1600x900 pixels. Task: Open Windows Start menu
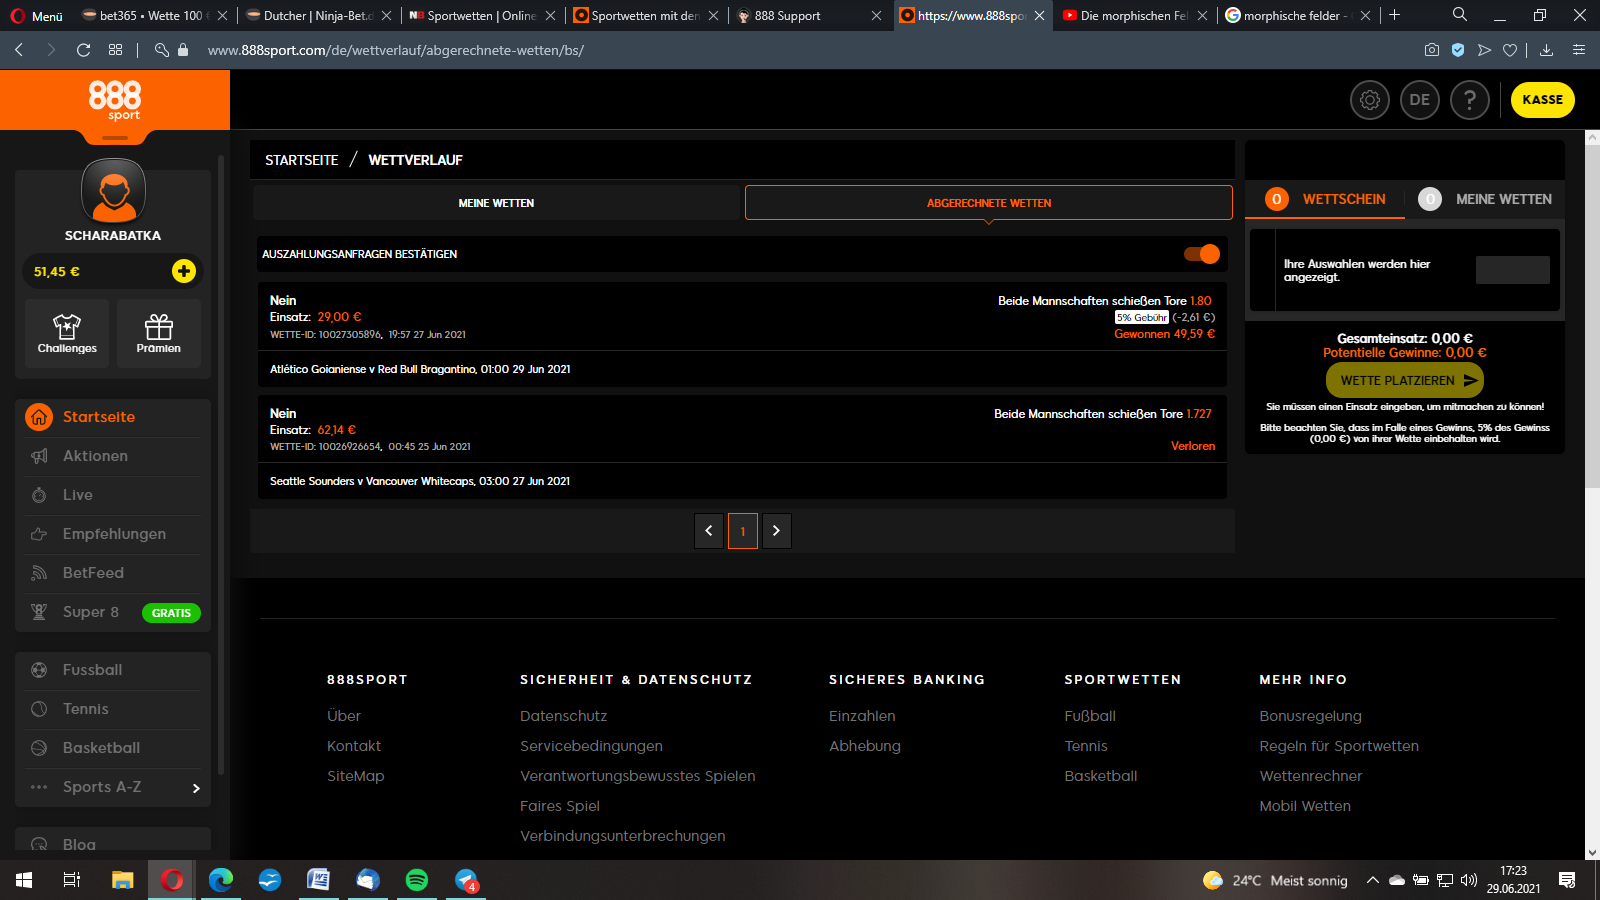pos(24,880)
